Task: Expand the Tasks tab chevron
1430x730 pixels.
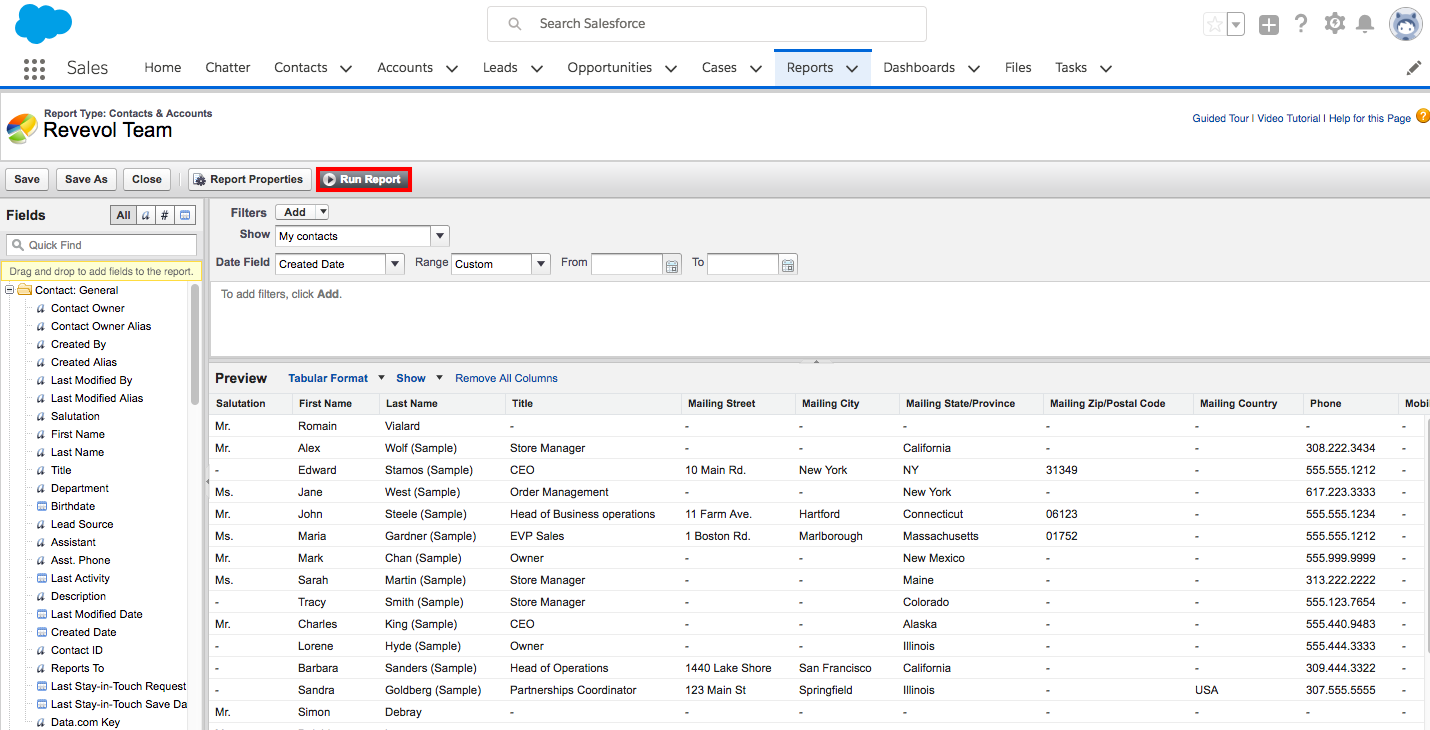Action: 1105,69
